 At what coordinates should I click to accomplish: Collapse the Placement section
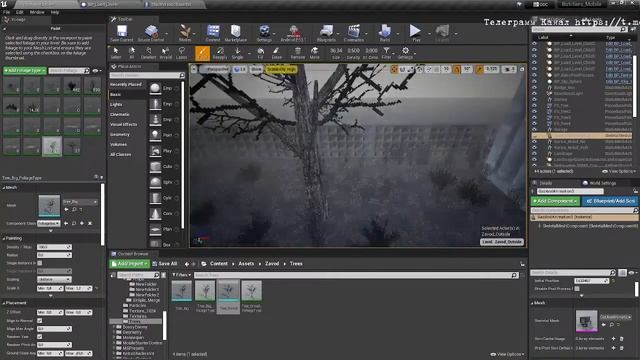click(x=4, y=303)
